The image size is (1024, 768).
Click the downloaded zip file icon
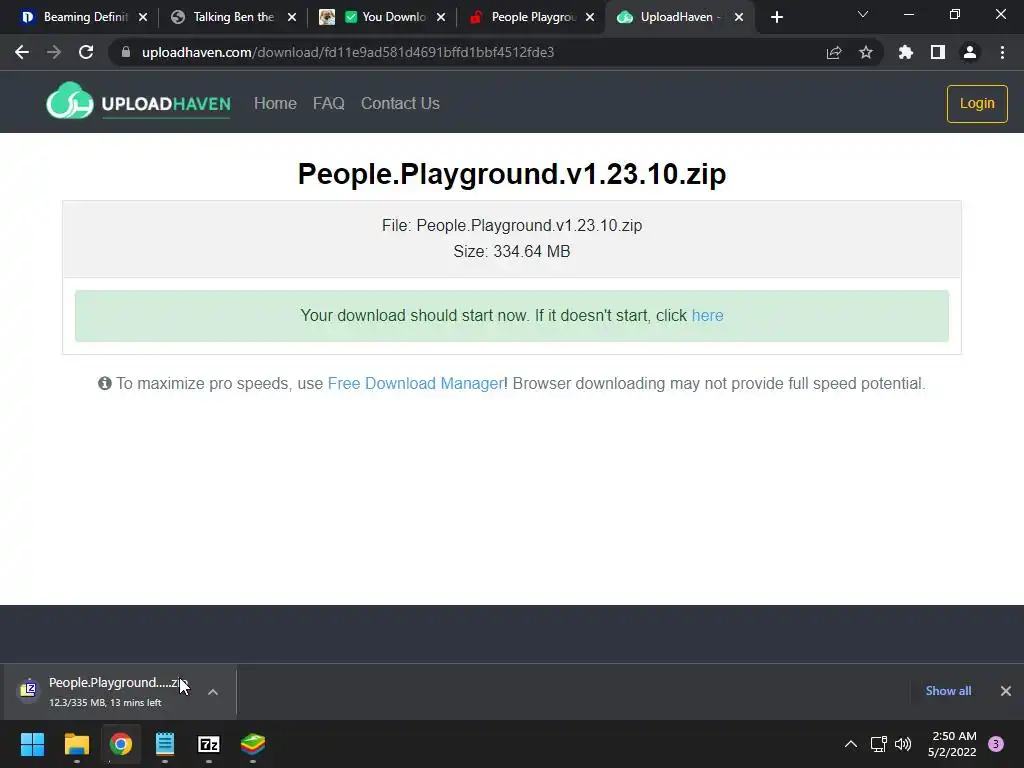(28, 689)
